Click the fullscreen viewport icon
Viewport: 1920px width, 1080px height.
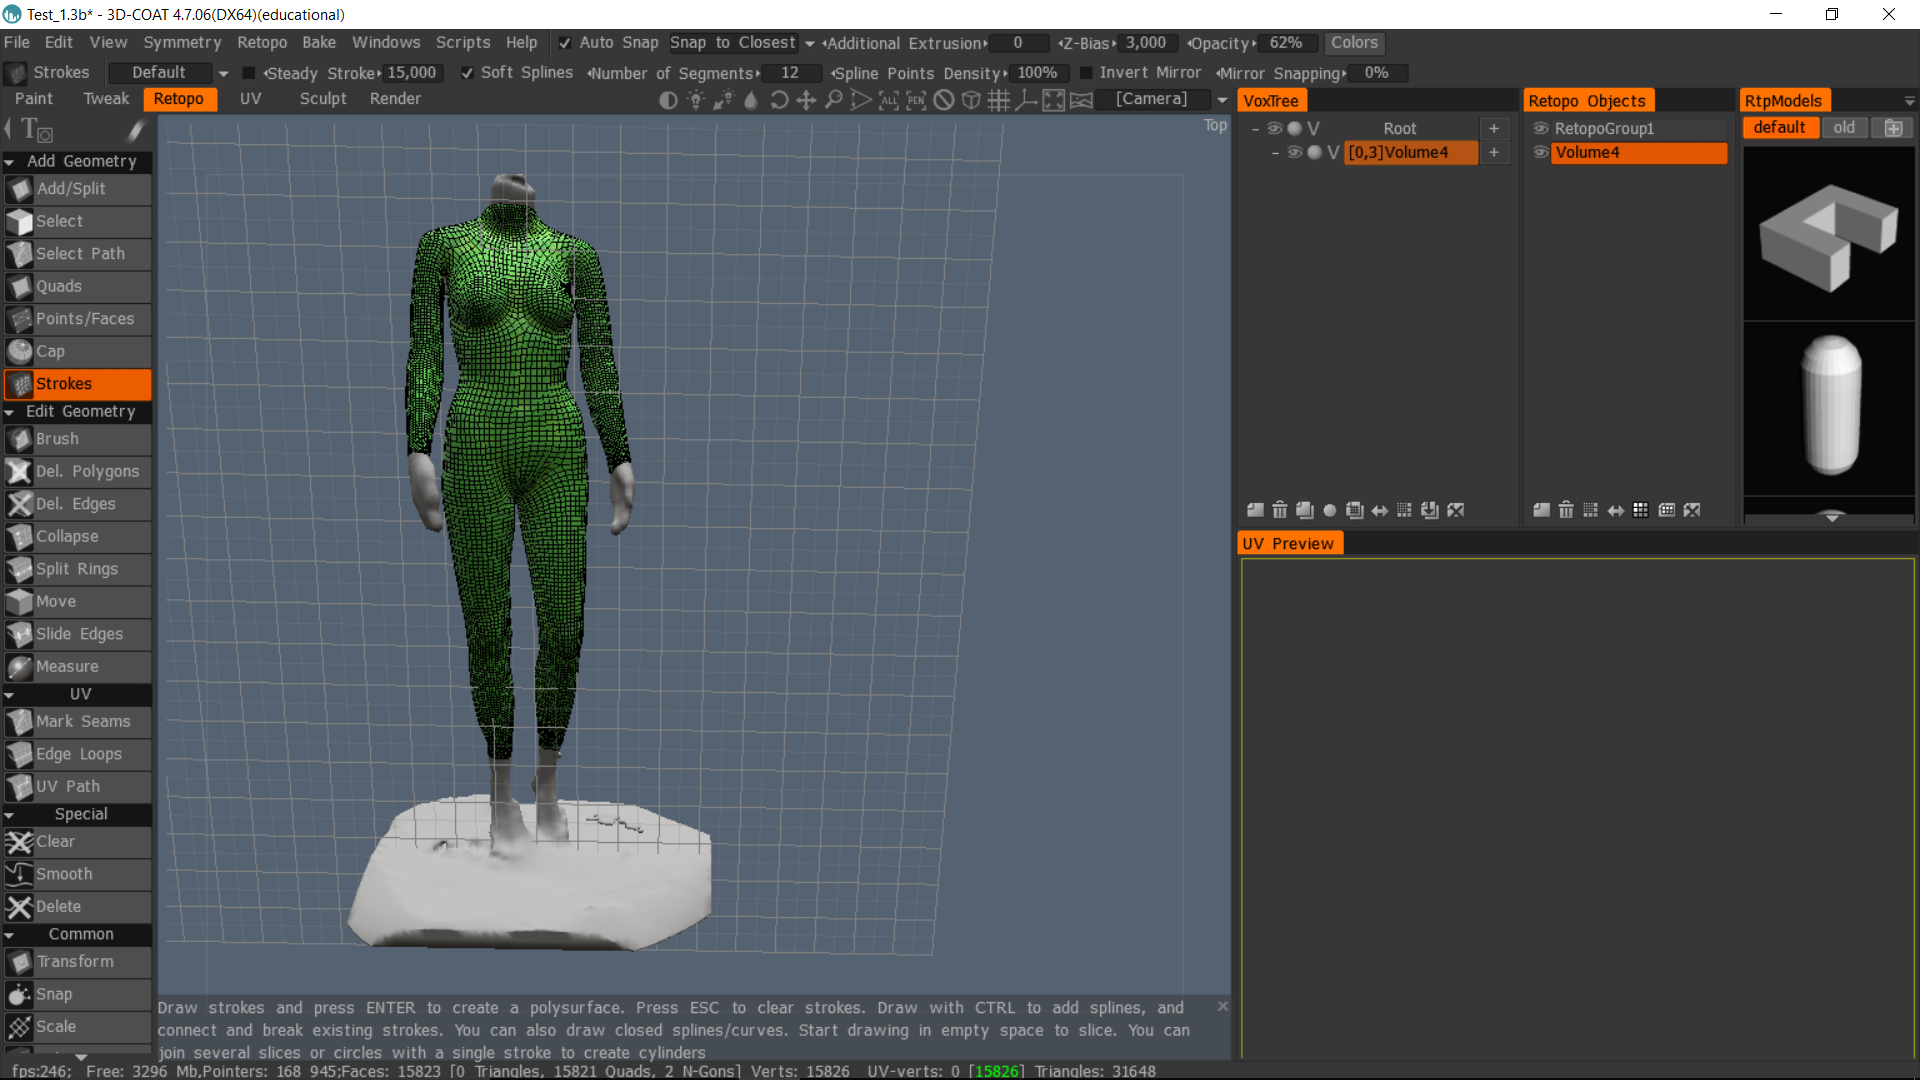[x=1053, y=100]
